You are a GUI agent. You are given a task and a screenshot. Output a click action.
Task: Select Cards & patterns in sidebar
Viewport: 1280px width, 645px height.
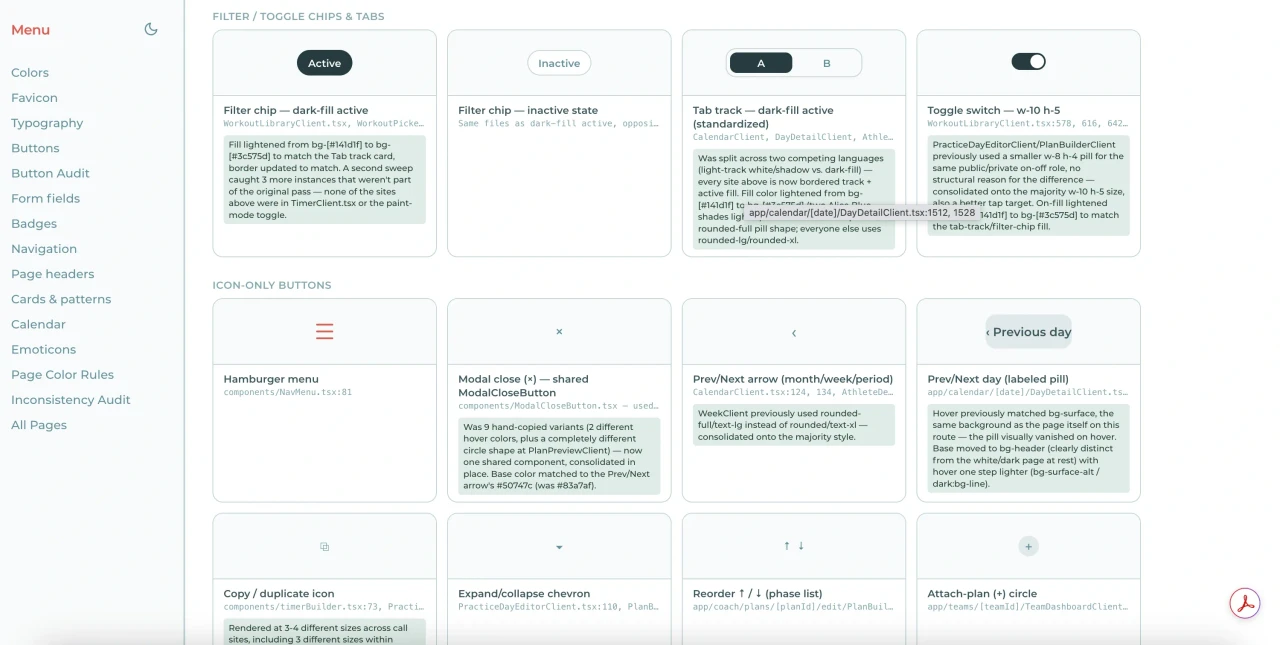pyautogui.click(x=61, y=299)
